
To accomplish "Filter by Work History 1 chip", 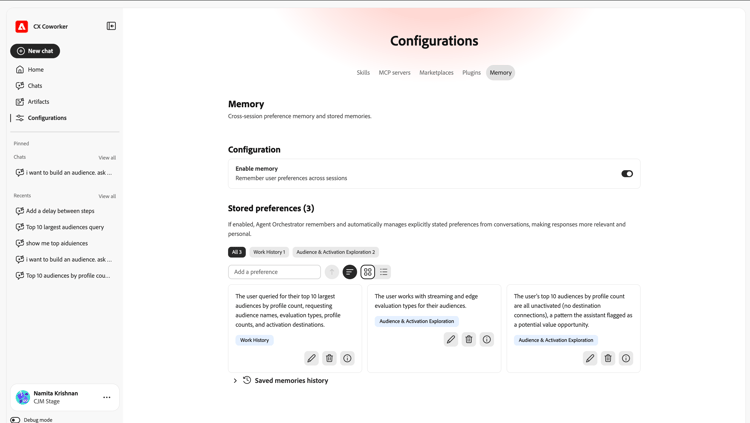I will 269,252.
